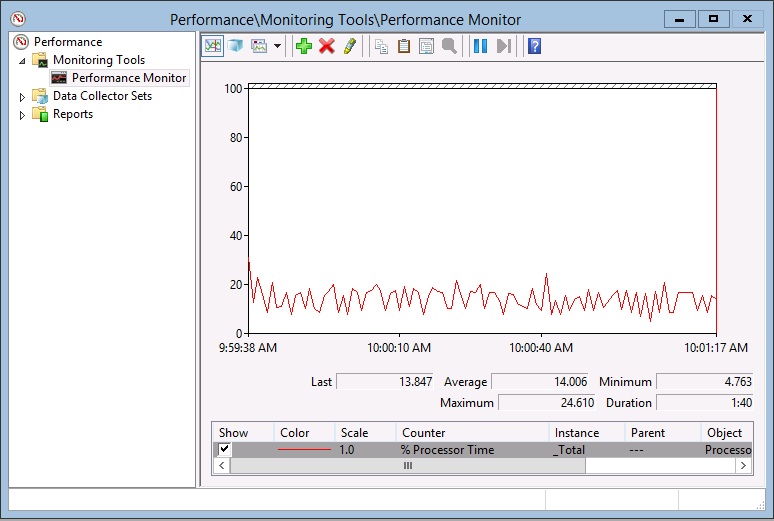Paste the counter list from toolbar
This screenshot has width=774, height=521.
(x=404, y=46)
